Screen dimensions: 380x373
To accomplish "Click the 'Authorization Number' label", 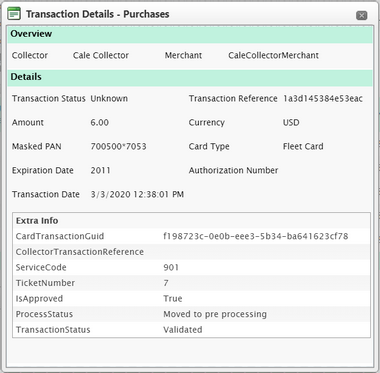I will point(233,171).
